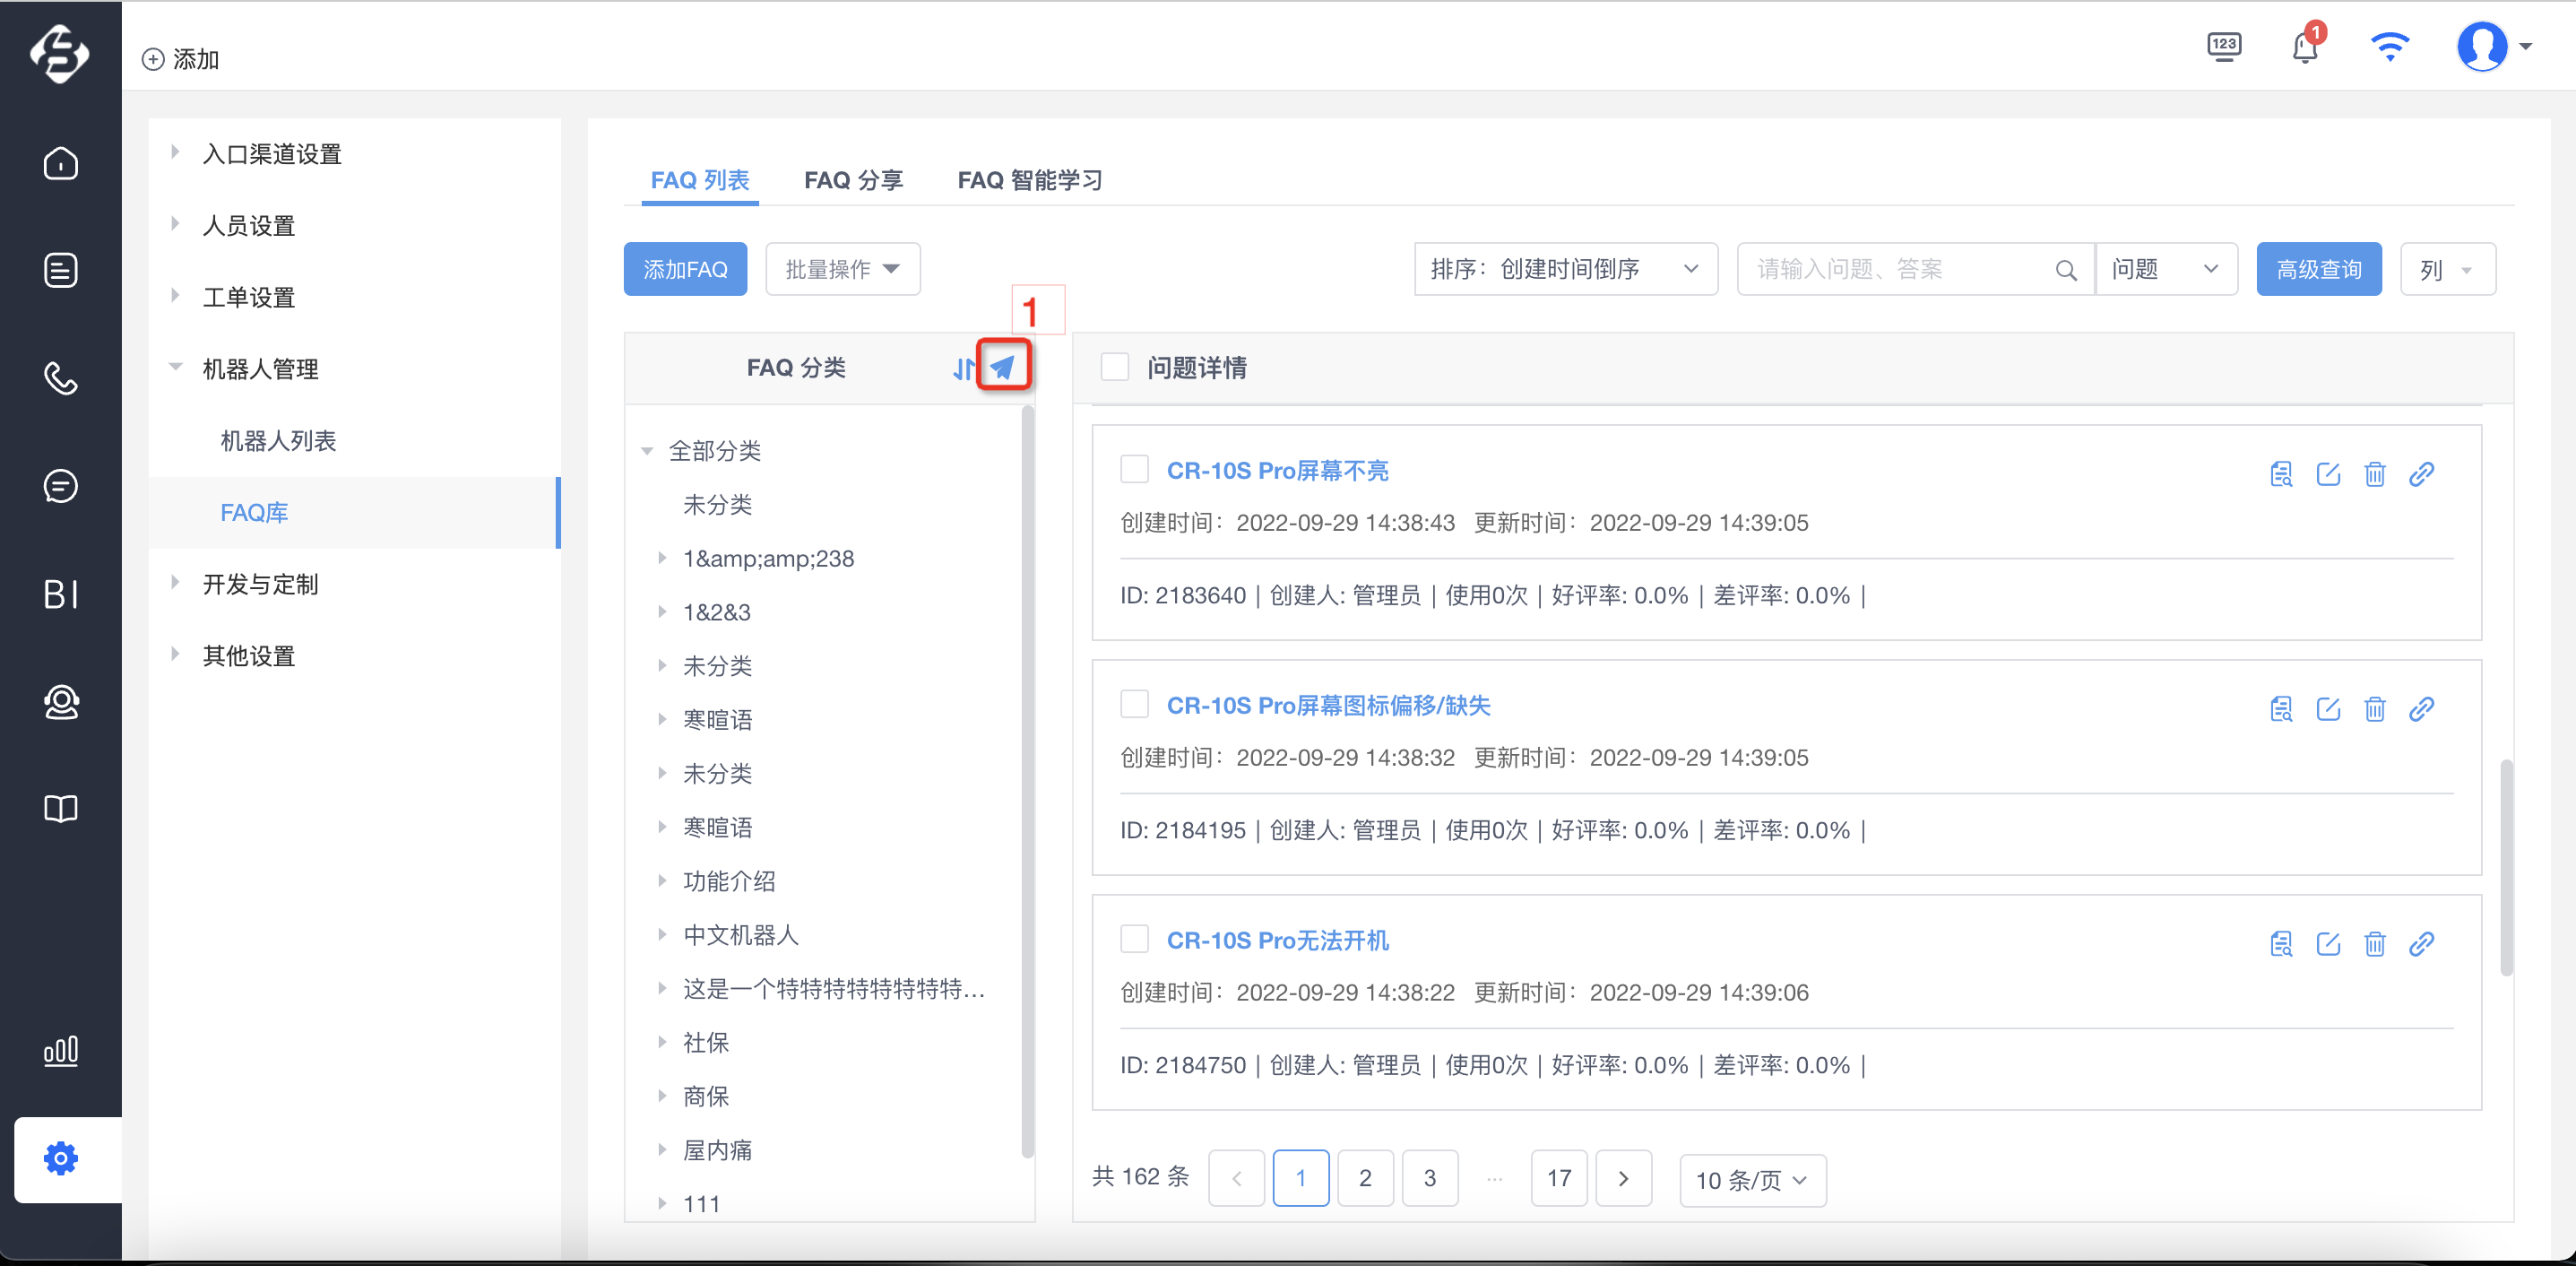Screen dimensions: 2576x1266
Task: Edit the CR-10S Pro无法开机 FAQ entry
Action: [x=2328, y=944]
